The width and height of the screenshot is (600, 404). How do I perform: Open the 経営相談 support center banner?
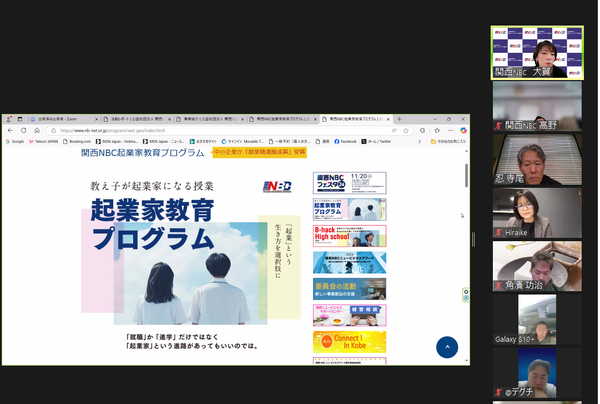350,315
